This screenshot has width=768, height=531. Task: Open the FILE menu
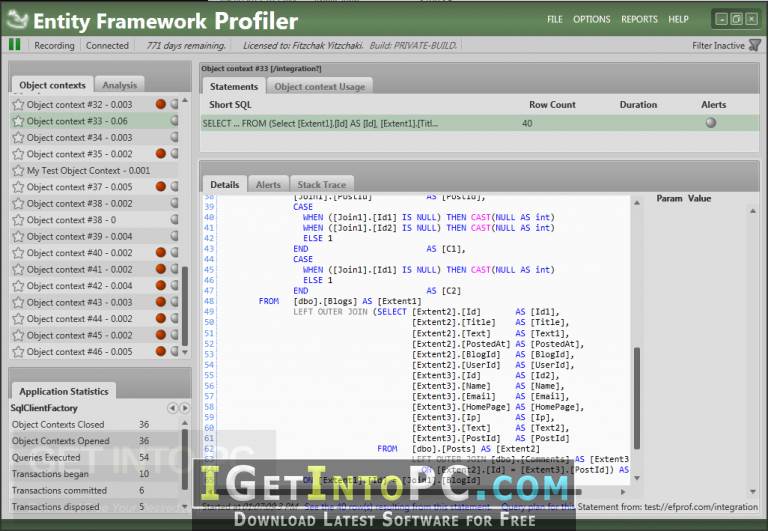click(554, 20)
